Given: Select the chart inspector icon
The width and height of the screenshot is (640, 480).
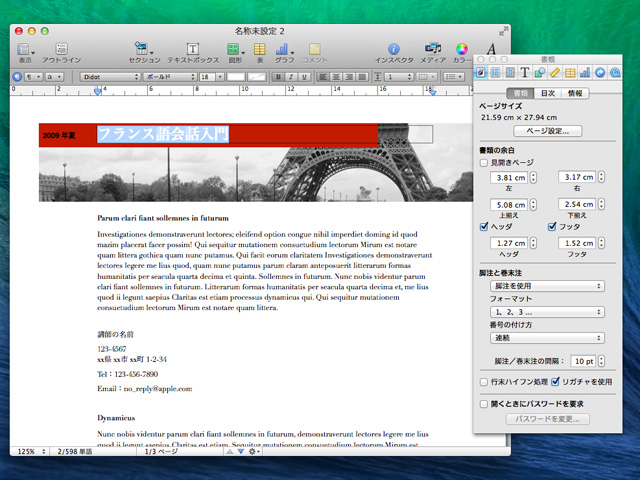Looking at the screenshot, I should pyautogui.click(x=585, y=73).
